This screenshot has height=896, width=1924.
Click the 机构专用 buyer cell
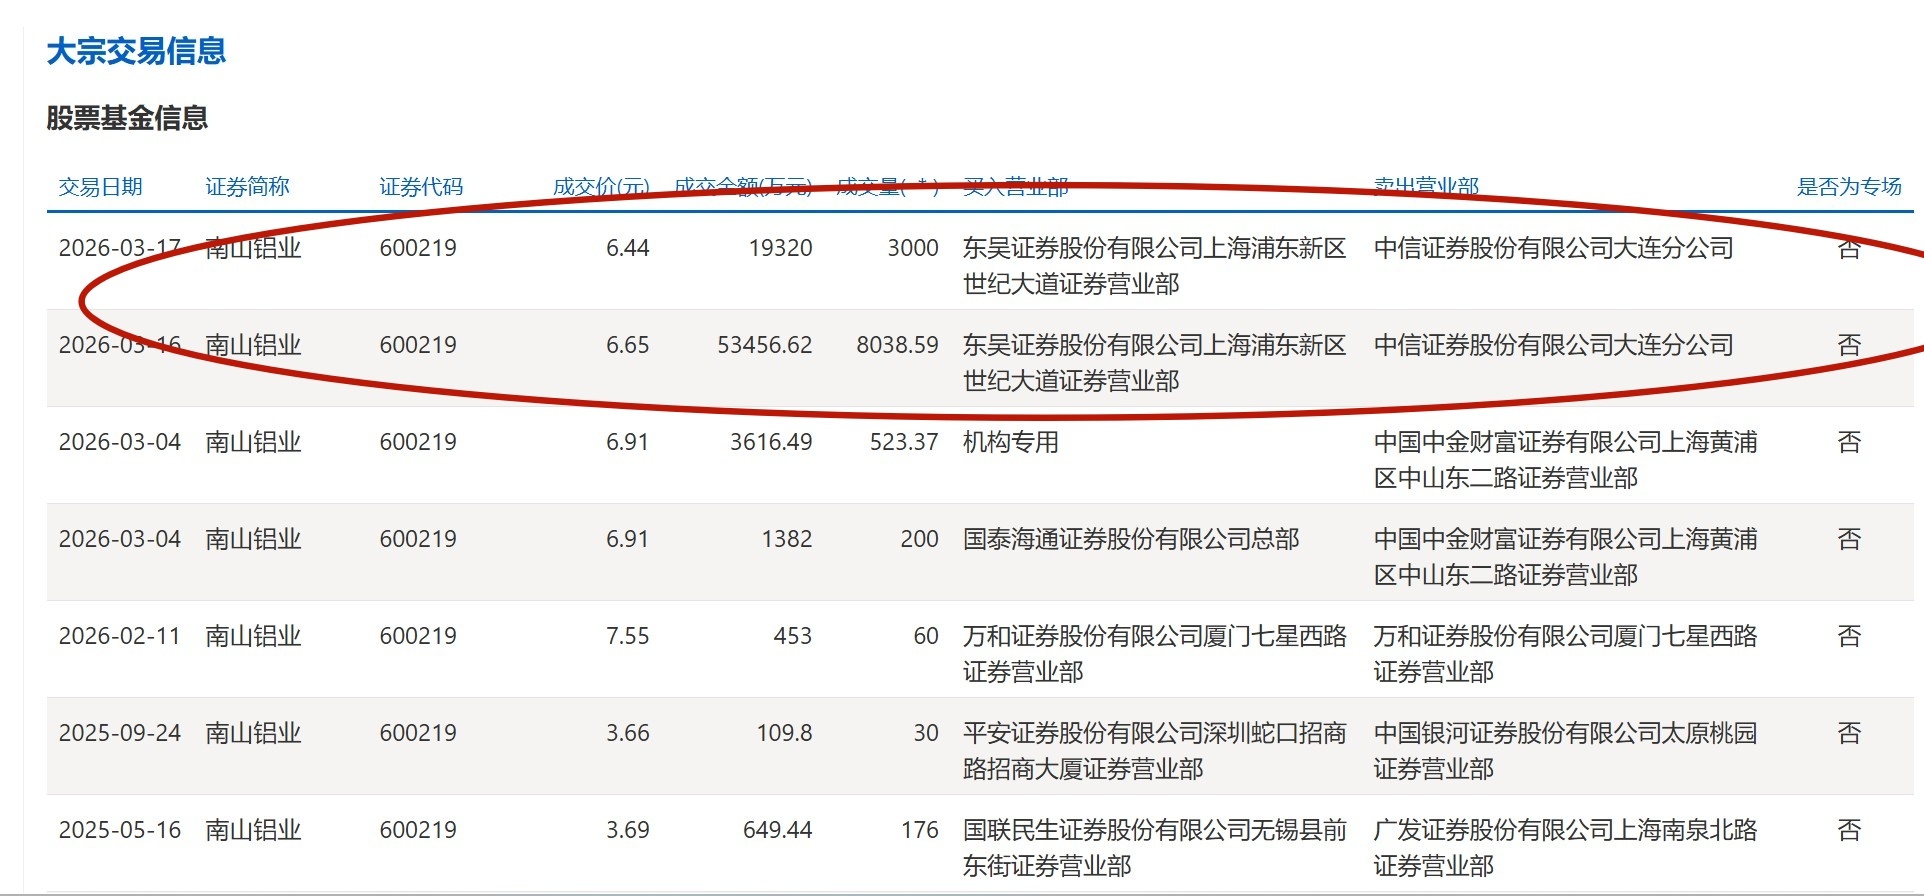point(1010,442)
